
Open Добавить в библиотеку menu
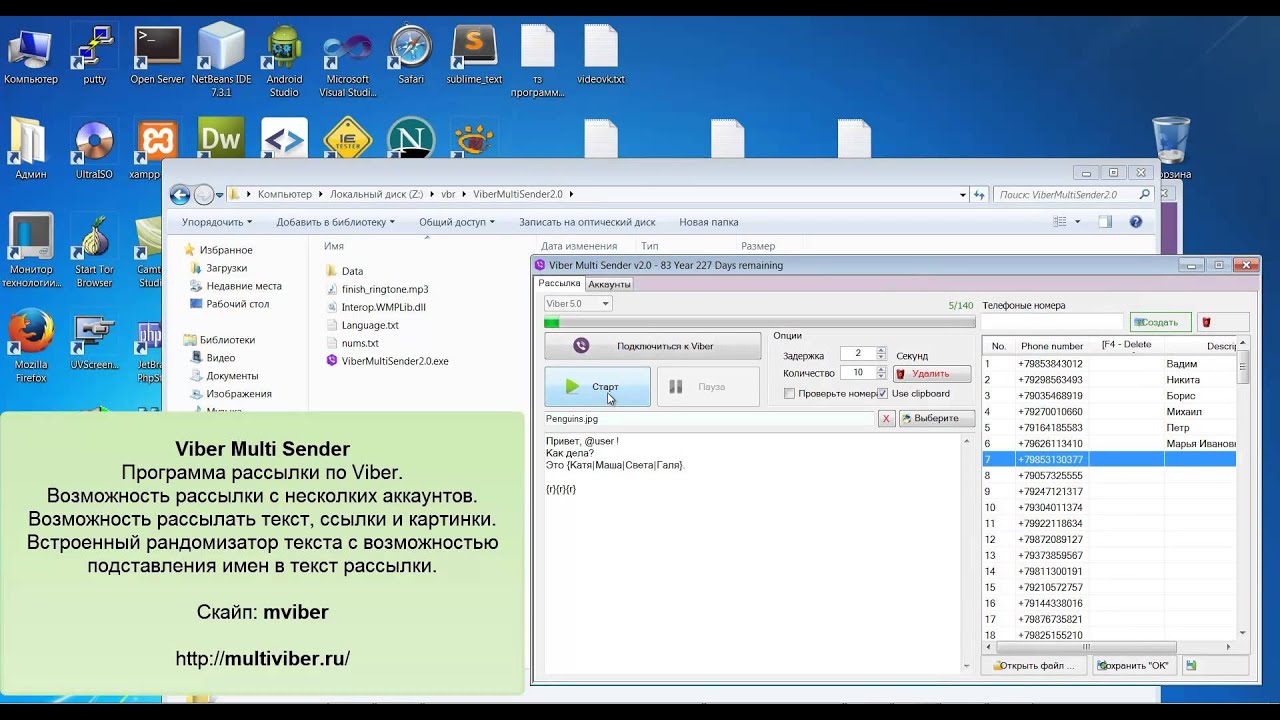[335, 222]
